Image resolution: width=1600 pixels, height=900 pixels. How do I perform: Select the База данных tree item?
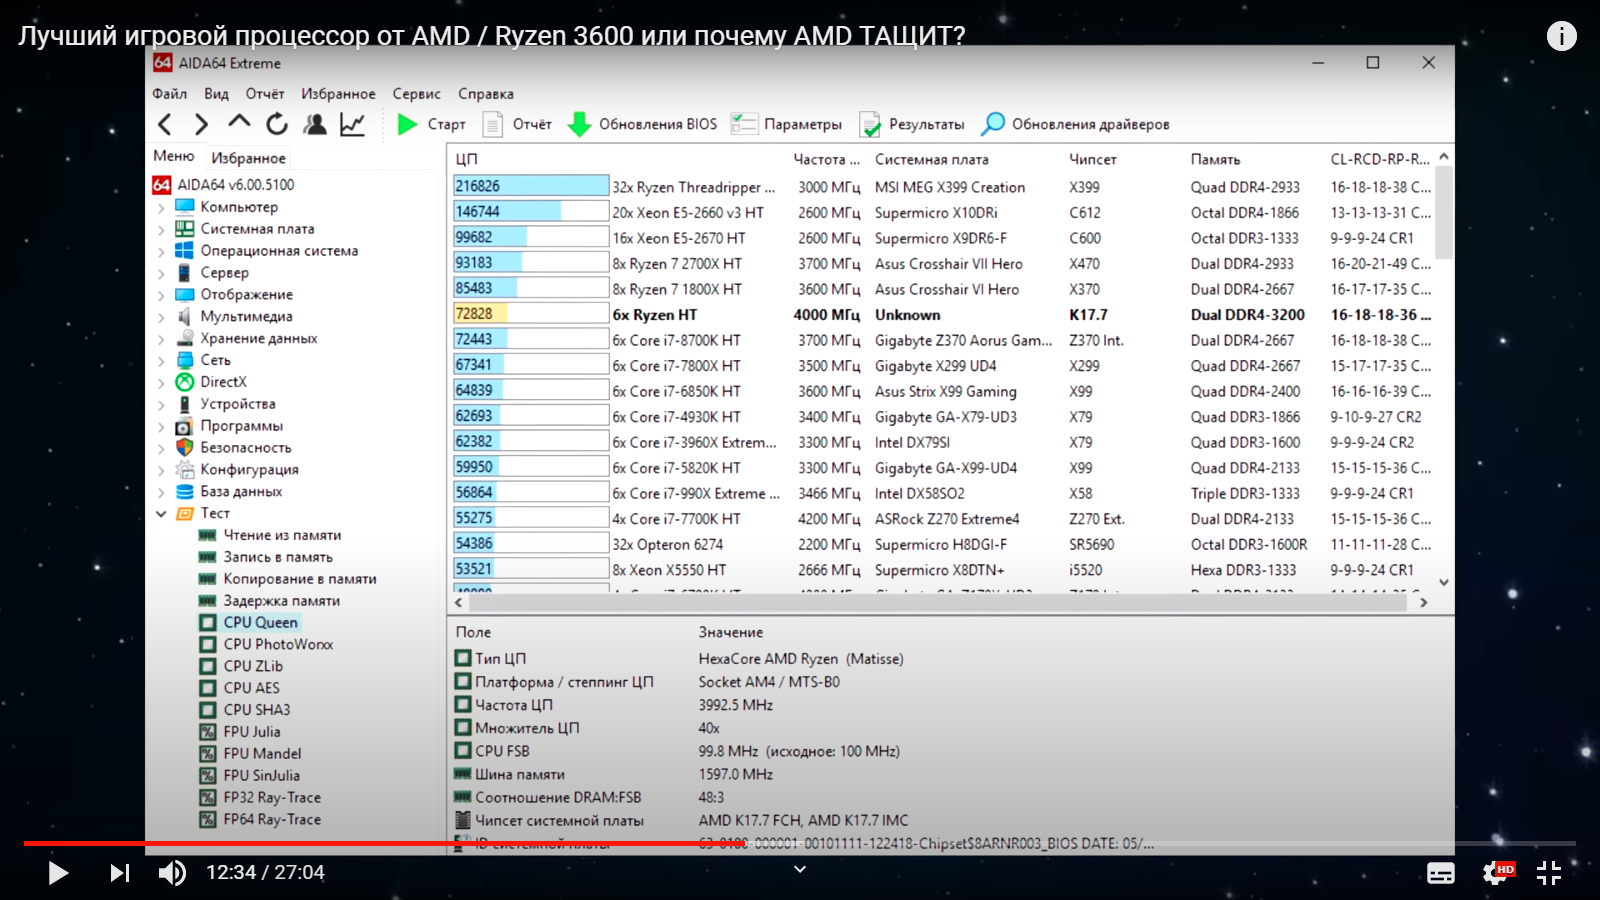[x=229, y=492]
